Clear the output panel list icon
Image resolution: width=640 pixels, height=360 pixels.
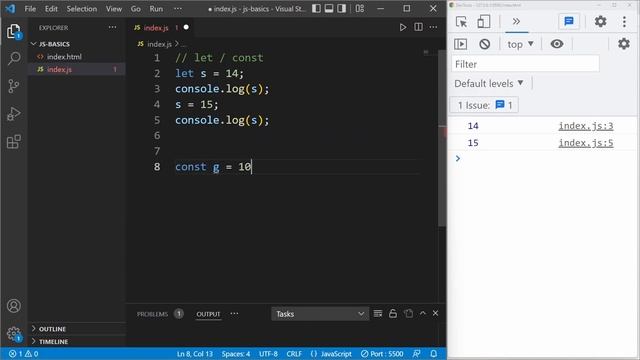[378, 313]
